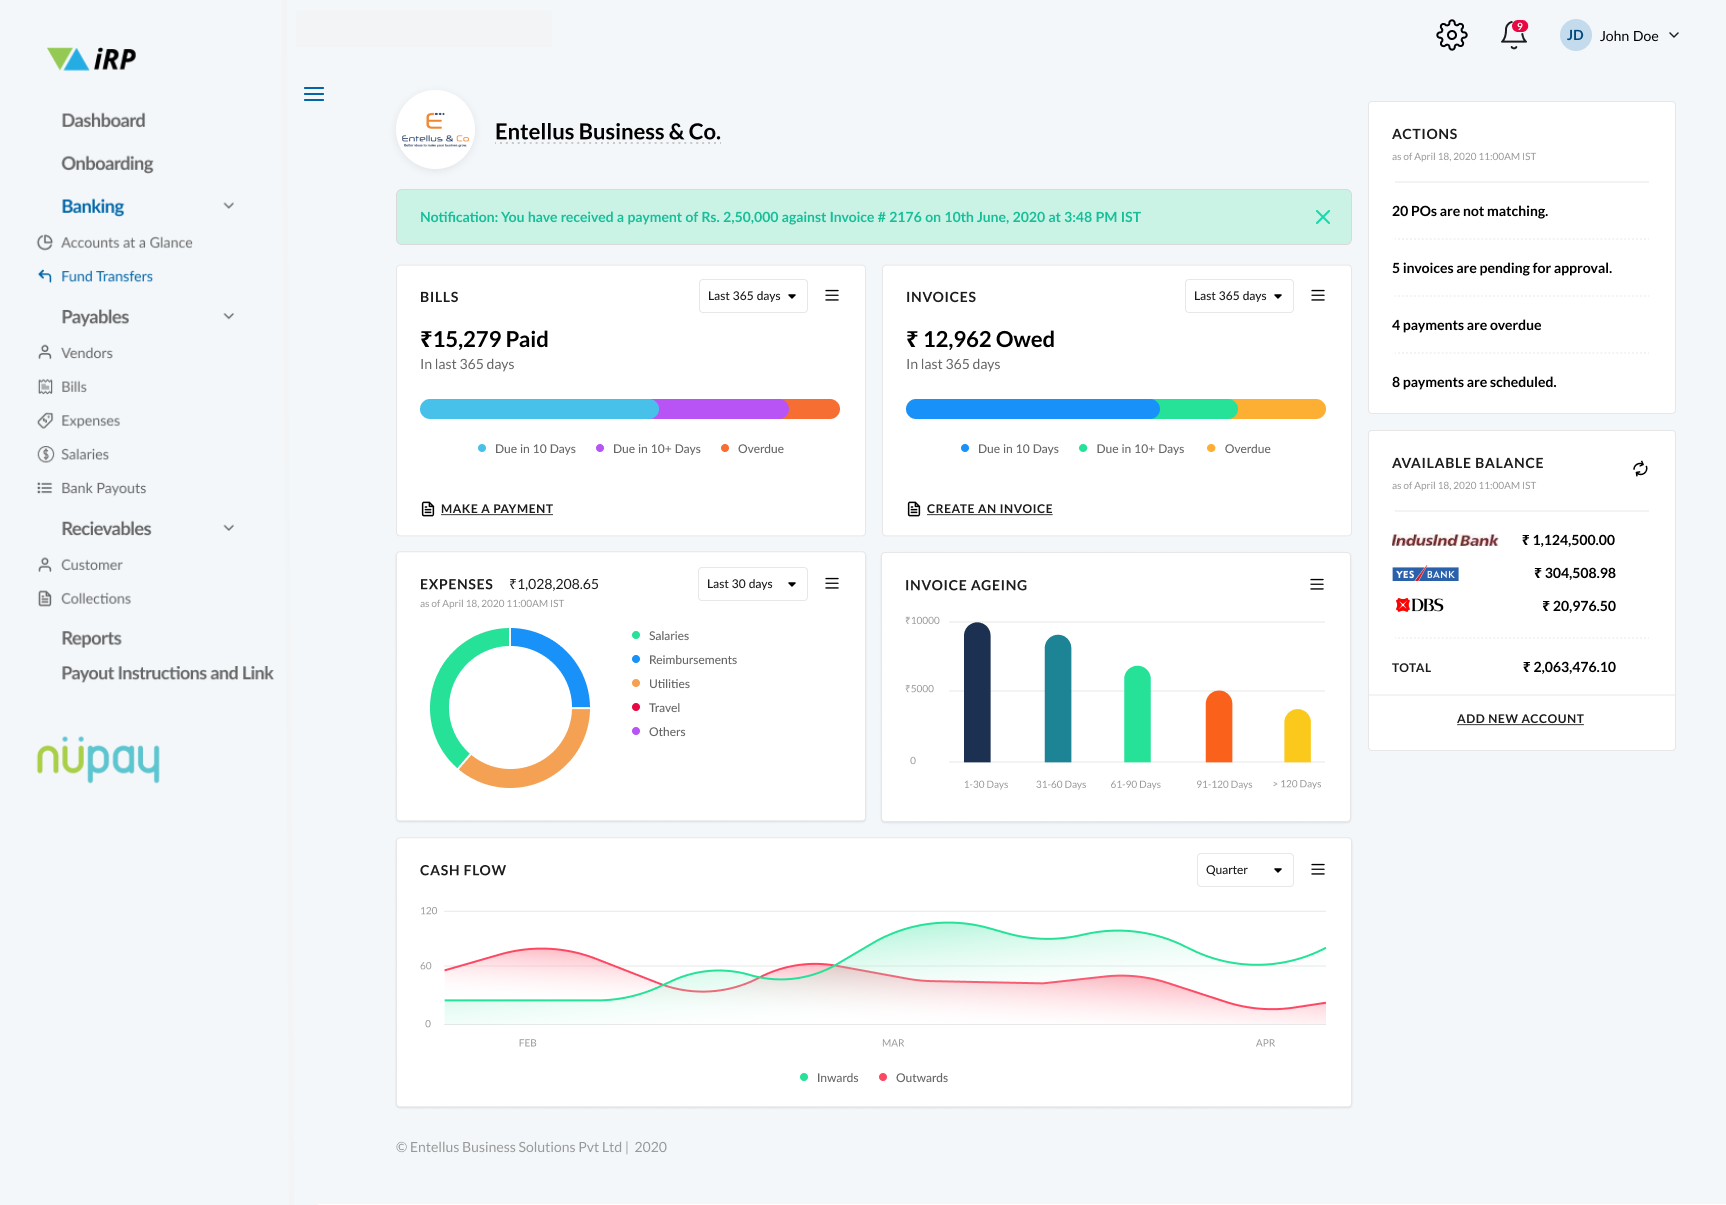Open the notifications bell

[1513, 35]
